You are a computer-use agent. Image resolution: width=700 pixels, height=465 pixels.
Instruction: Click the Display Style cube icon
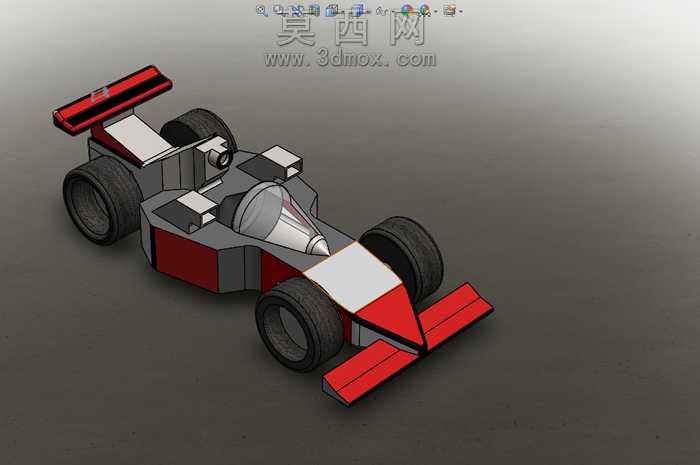pos(358,11)
